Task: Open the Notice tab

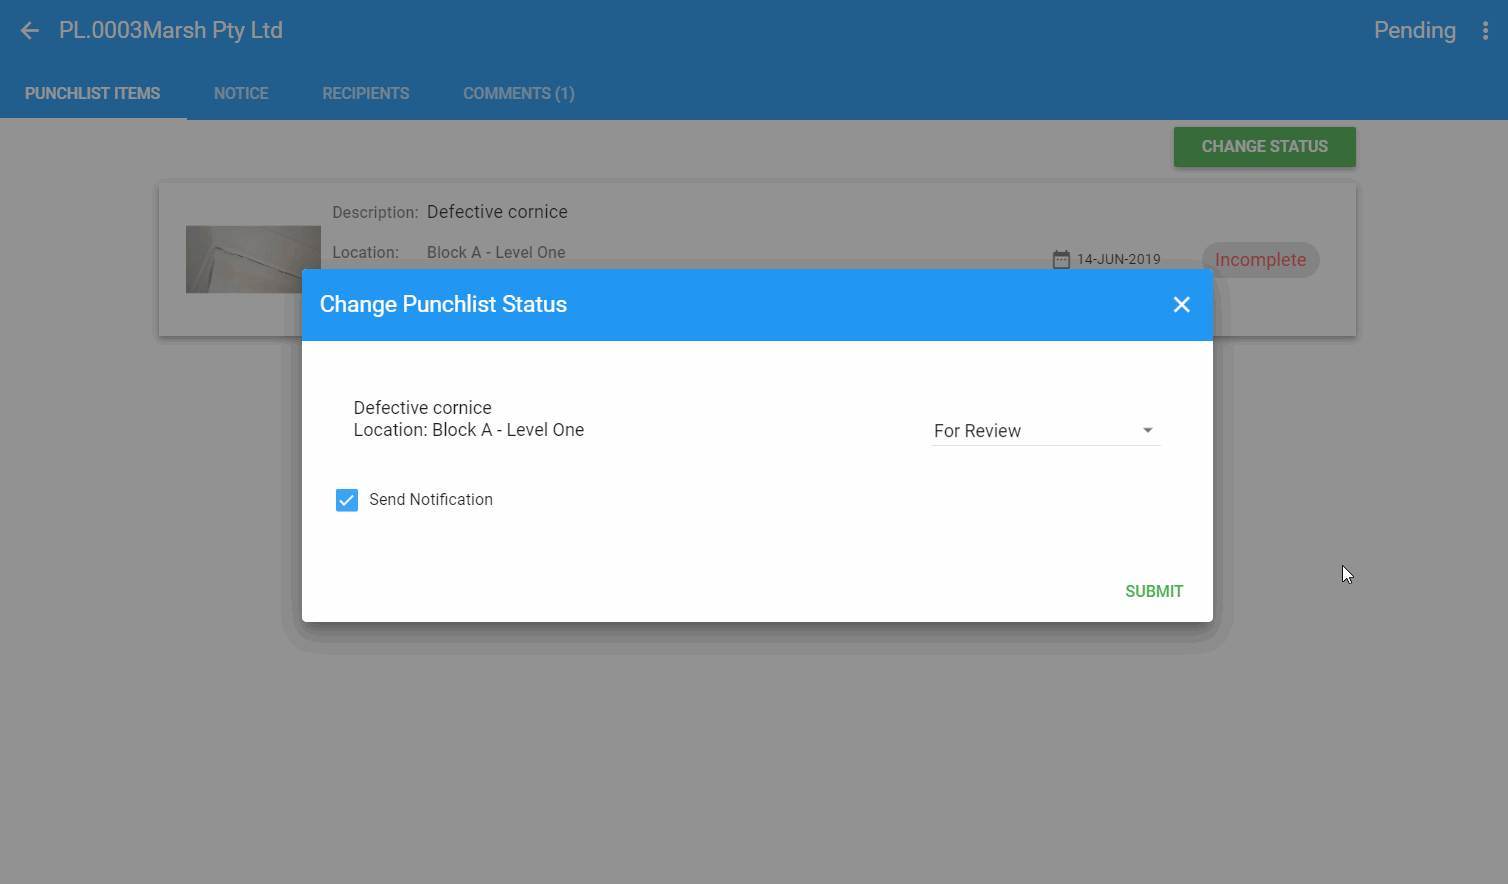Action: [241, 94]
